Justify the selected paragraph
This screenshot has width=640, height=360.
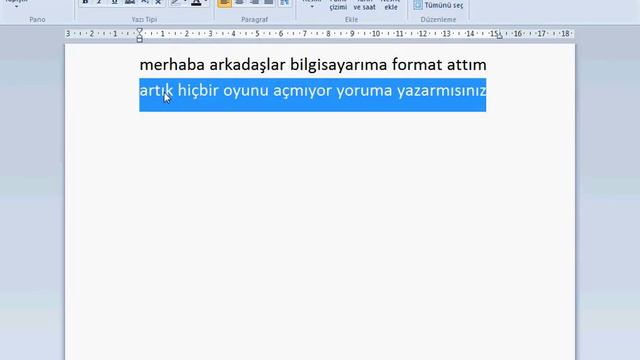(268, 2)
